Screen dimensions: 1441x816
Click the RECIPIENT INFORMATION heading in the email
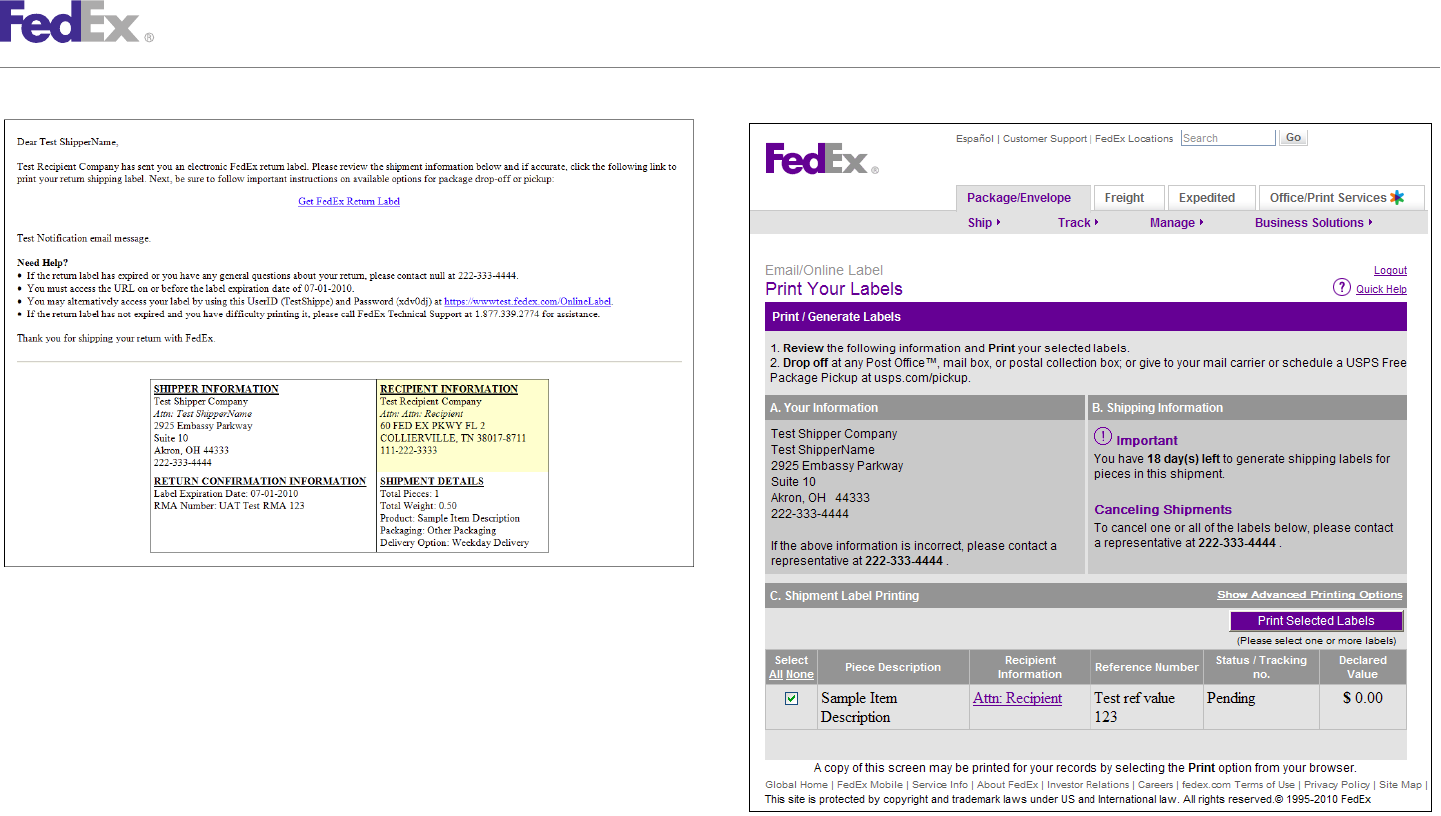point(449,389)
